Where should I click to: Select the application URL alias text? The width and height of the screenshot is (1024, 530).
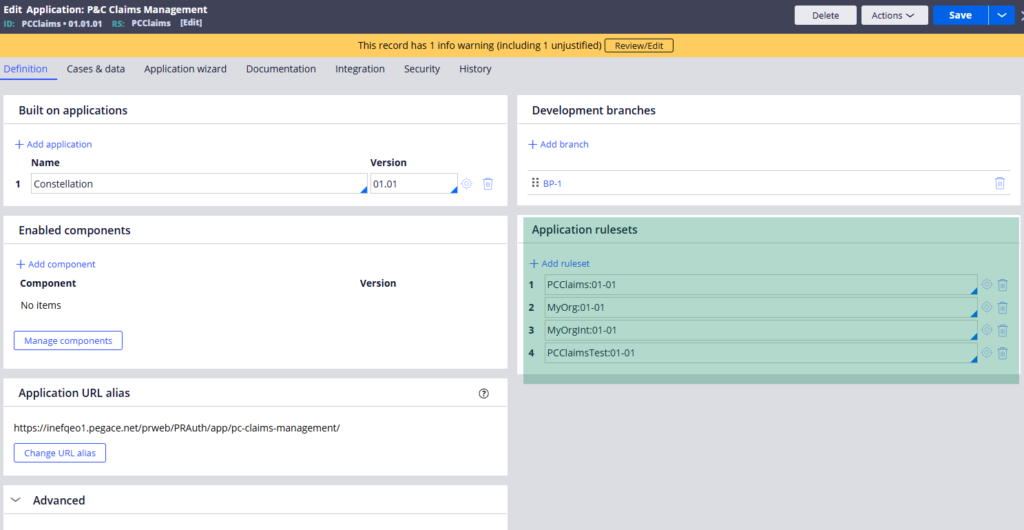coord(177,428)
